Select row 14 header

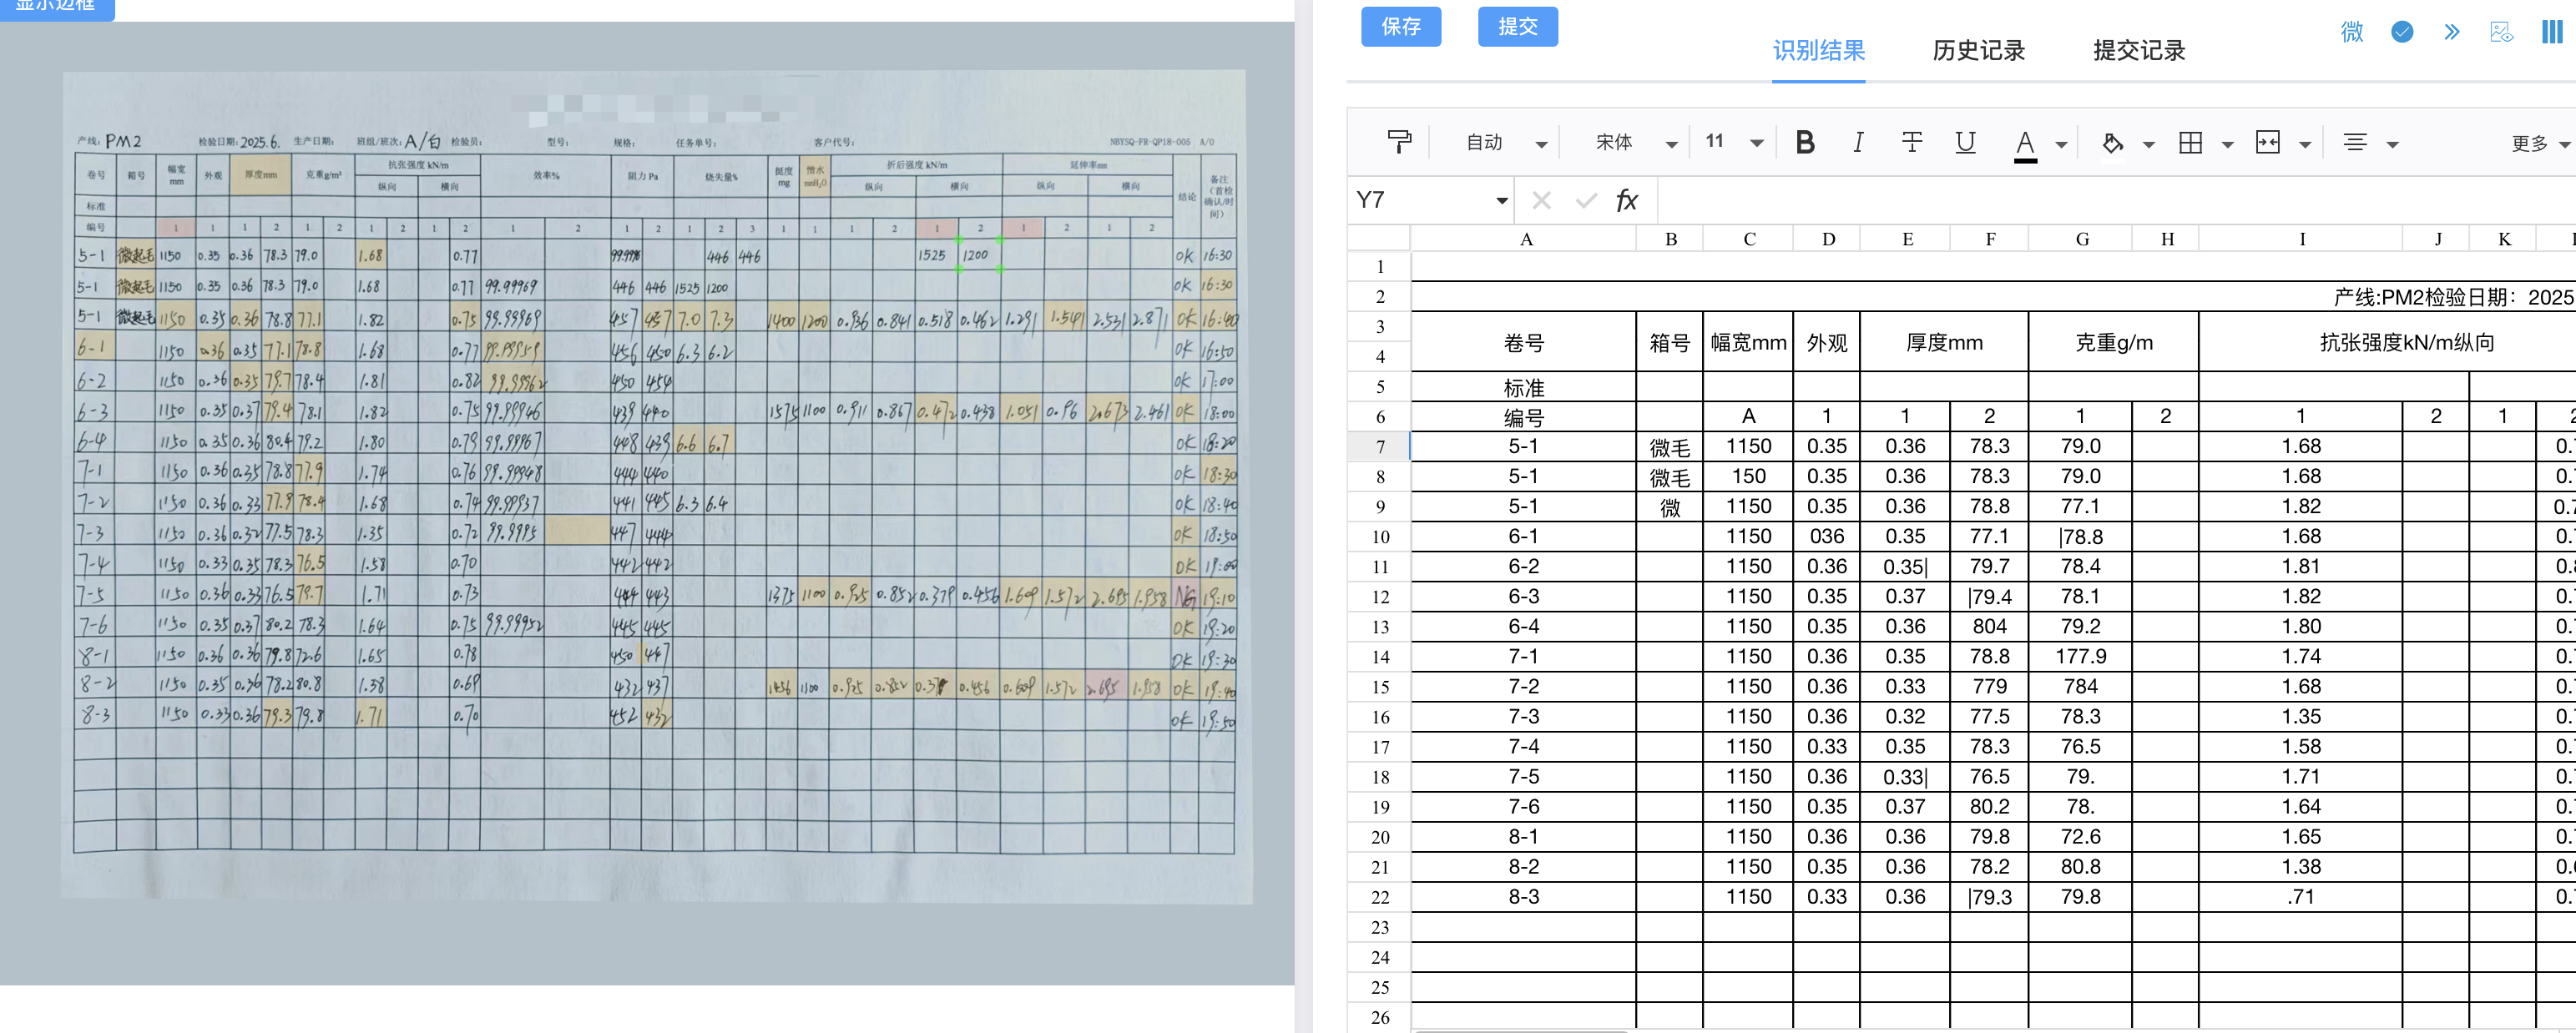[x=1380, y=657]
